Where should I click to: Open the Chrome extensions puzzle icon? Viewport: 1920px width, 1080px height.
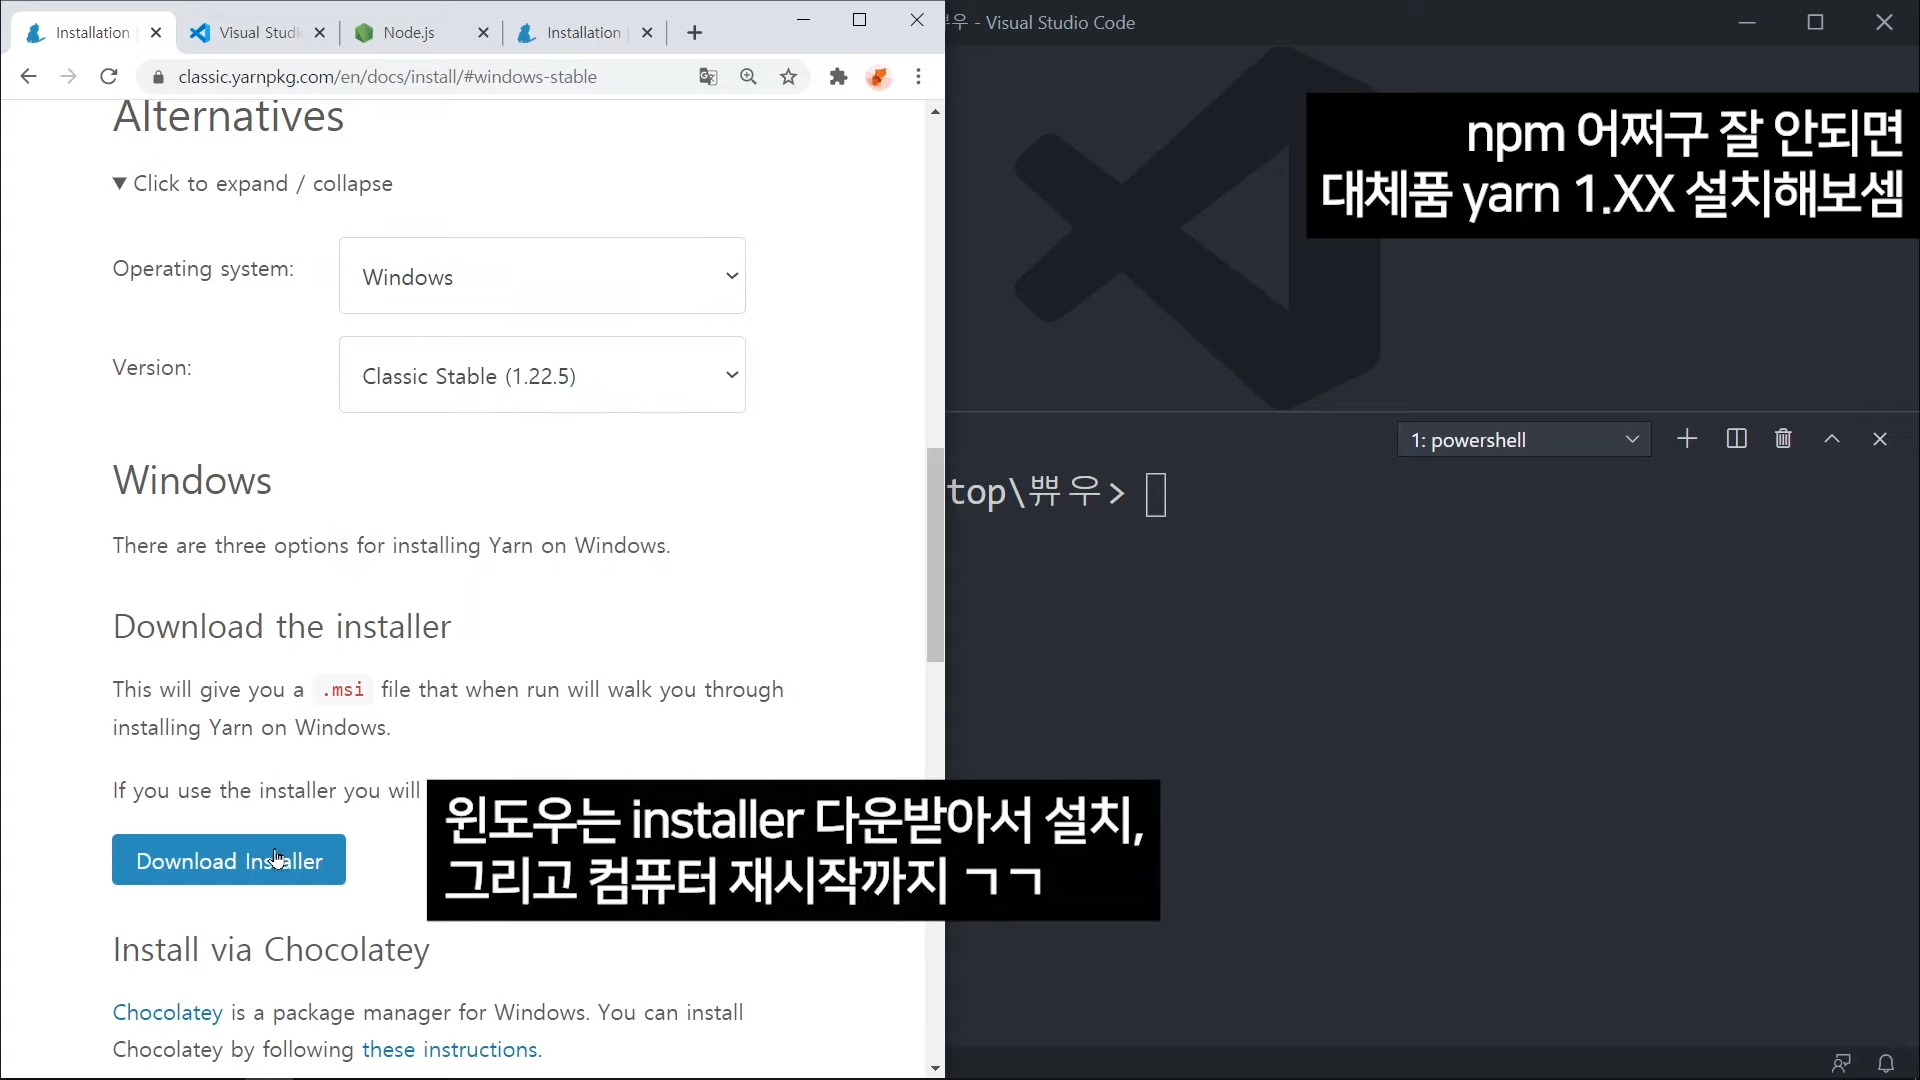(x=838, y=77)
